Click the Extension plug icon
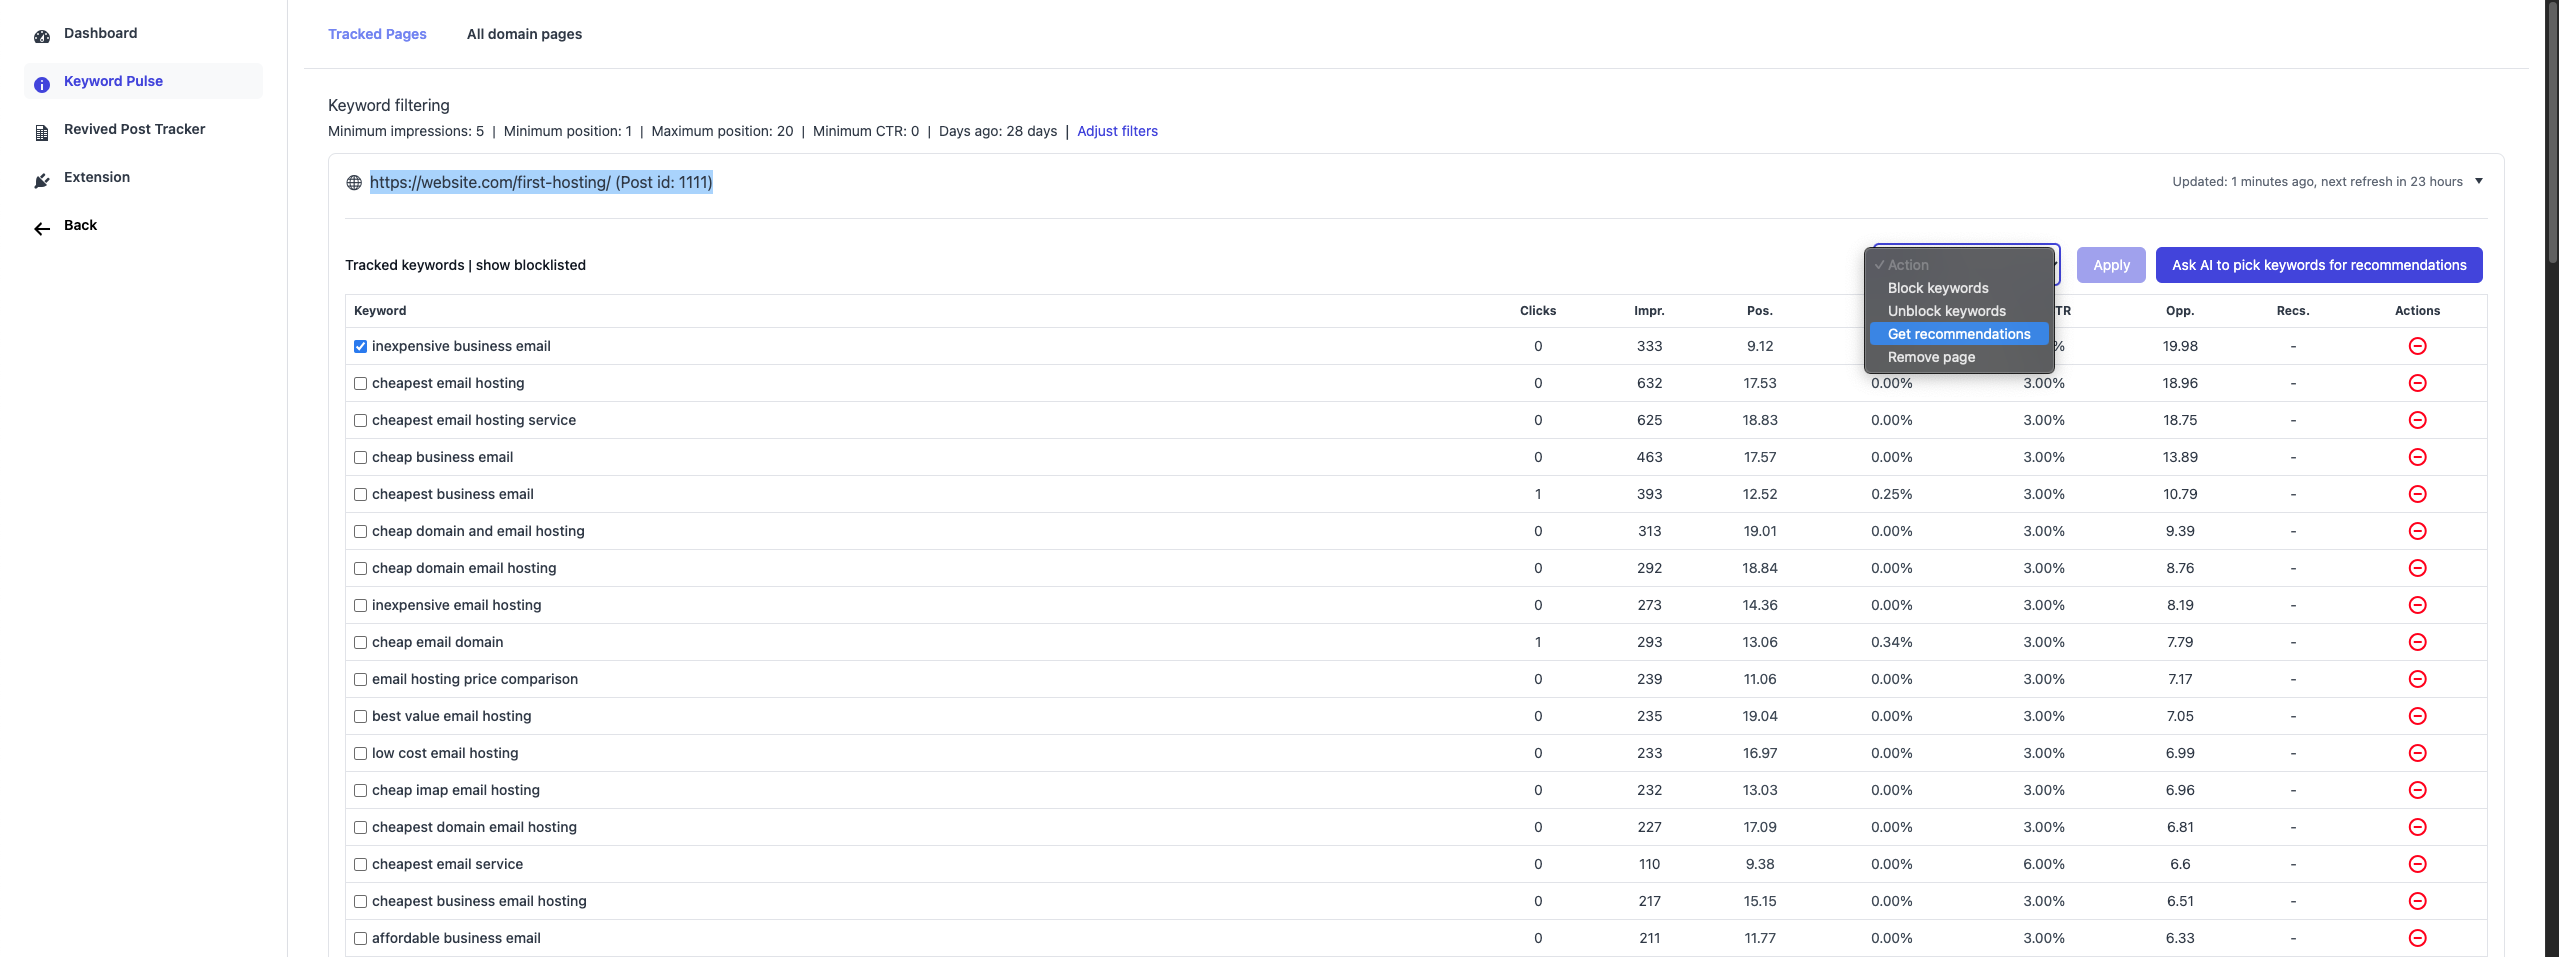The height and width of the screenshot is (957, 2559). pos(42,181)
